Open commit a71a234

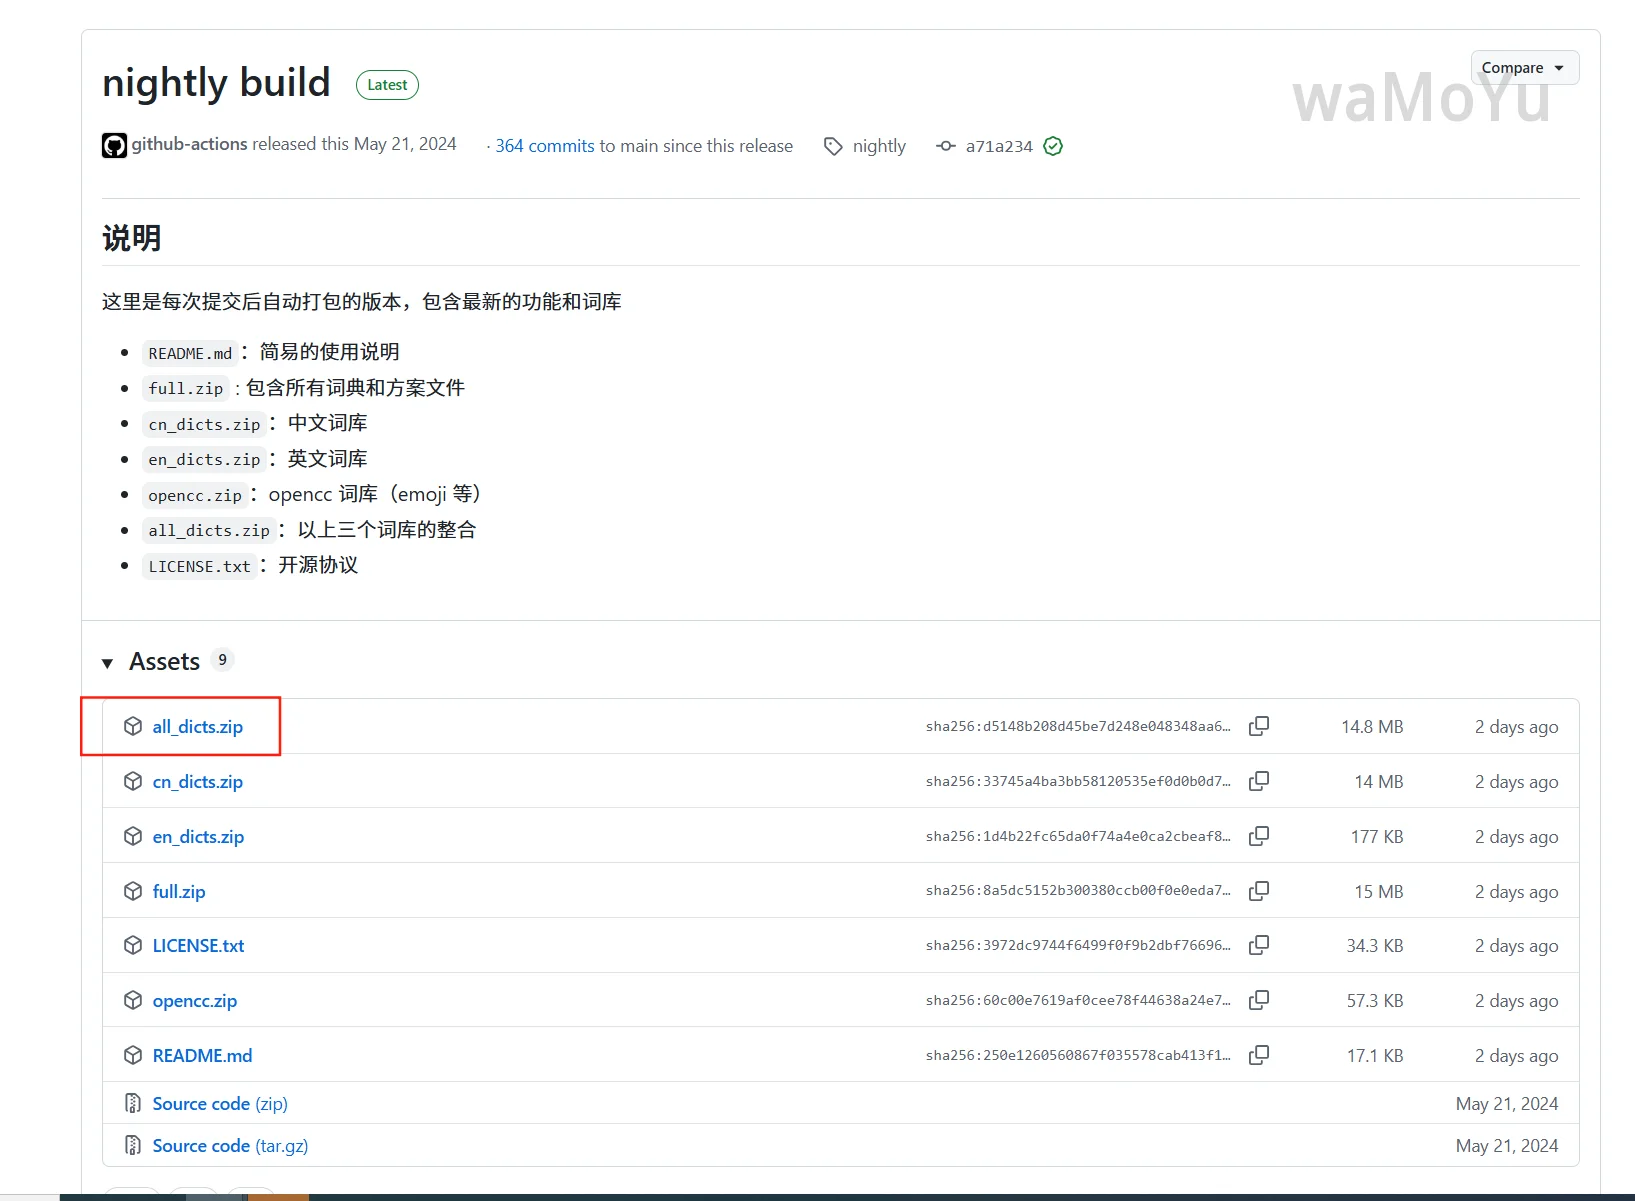tap(998, 146)
